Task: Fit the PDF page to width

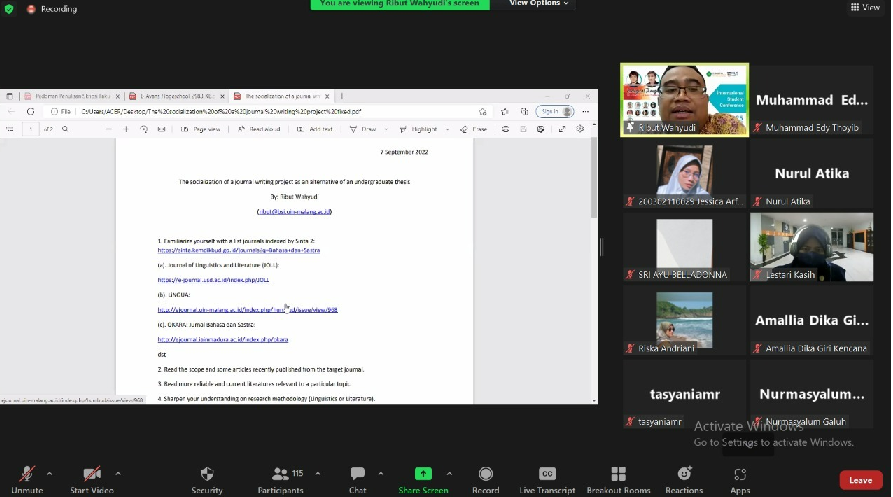Action: [x=161, y=129]
